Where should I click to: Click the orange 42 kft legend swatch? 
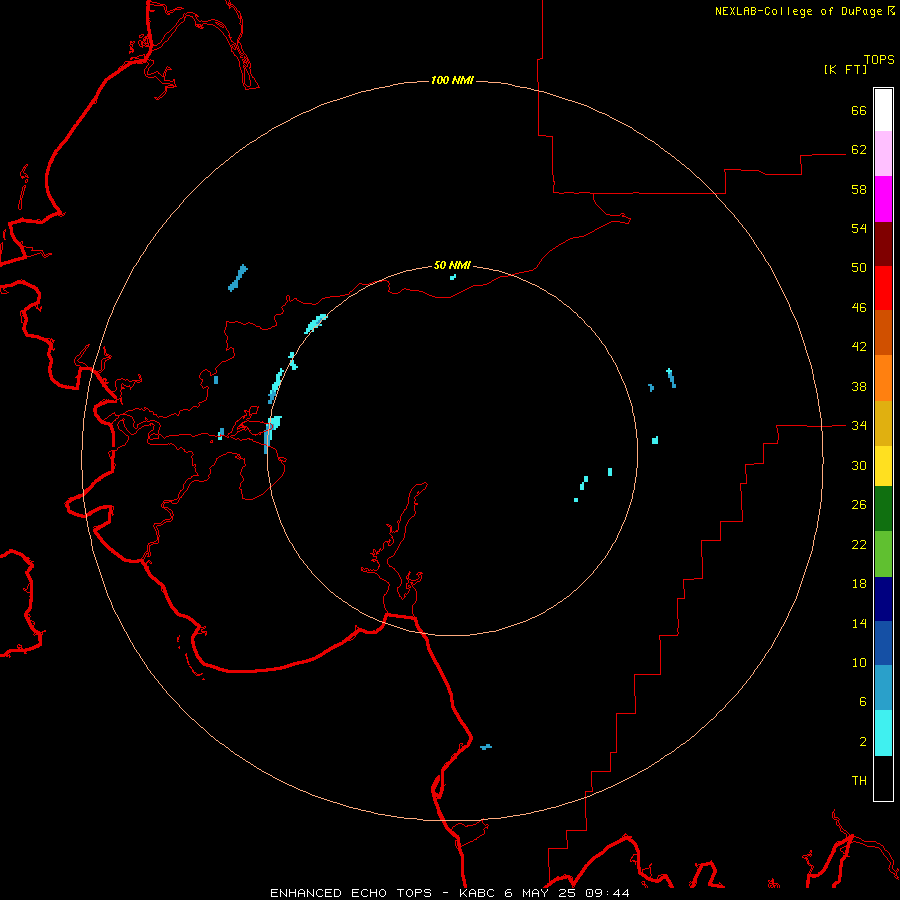(x=883, y=378)
